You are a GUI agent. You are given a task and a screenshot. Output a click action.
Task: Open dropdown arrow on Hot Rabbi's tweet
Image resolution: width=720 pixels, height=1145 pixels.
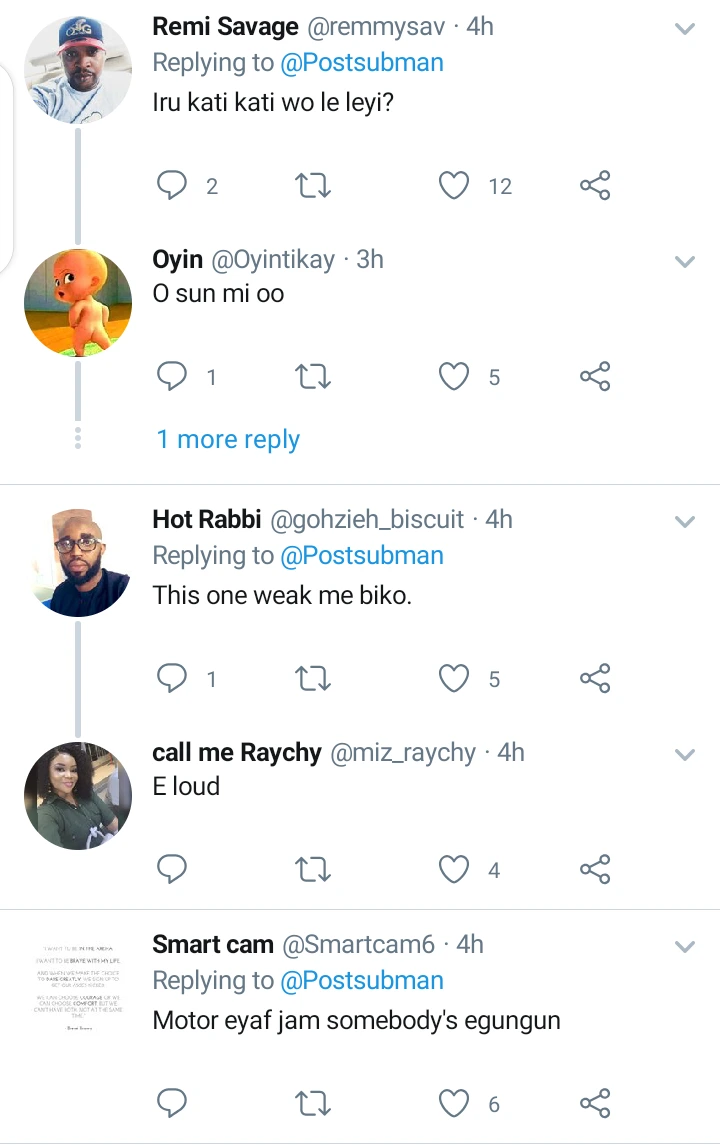pyautogui.click(x=685, y=522)
